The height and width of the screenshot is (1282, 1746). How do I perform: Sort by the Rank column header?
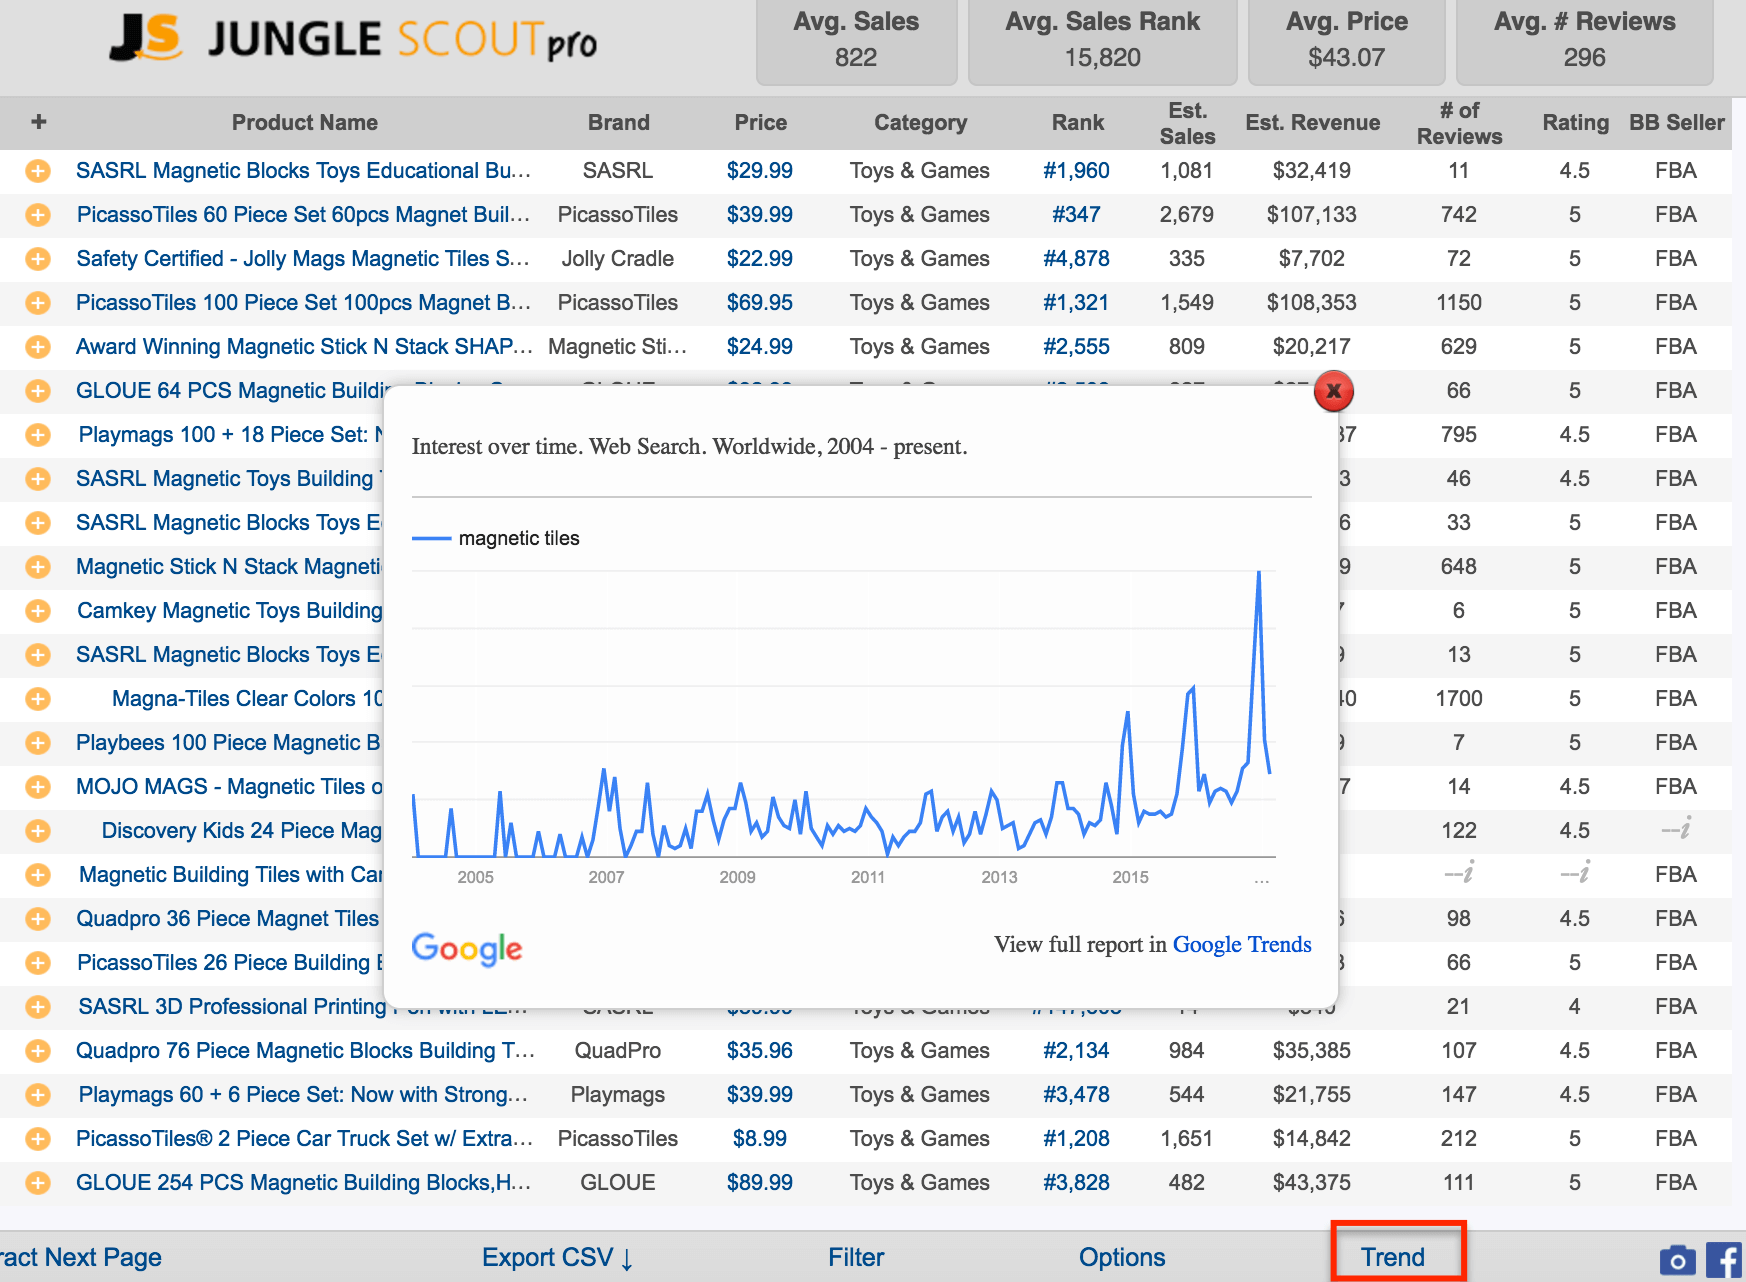click(1077, 122)
